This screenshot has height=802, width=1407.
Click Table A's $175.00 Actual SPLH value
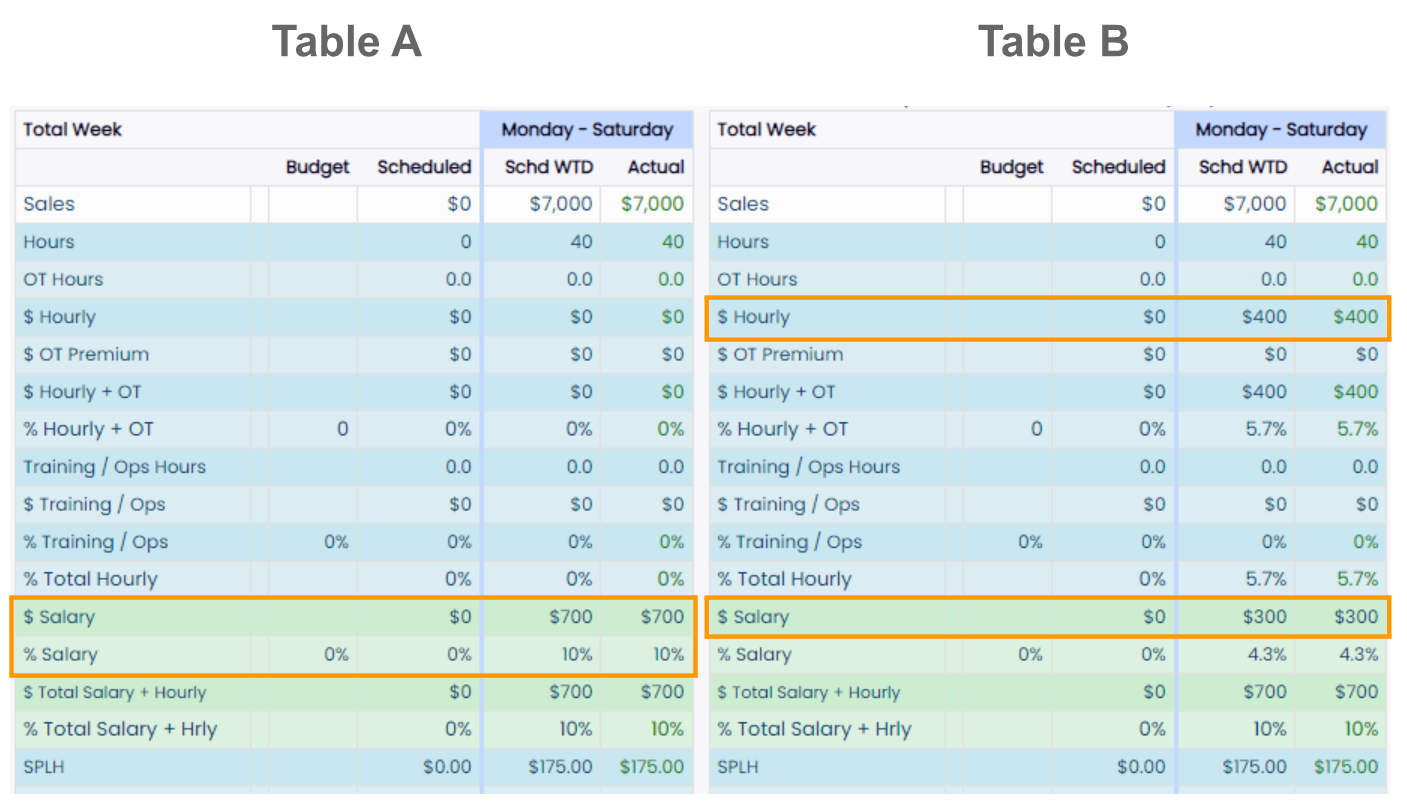(x=652, y=767)
